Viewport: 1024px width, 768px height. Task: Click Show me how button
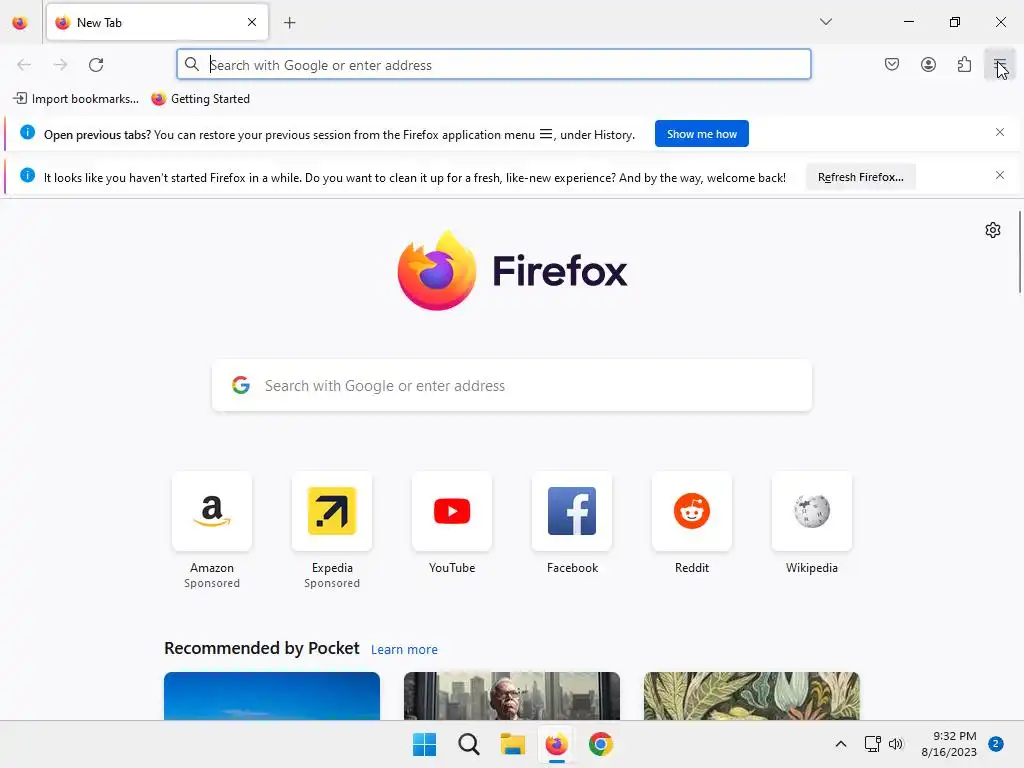[x=701, y=134]
